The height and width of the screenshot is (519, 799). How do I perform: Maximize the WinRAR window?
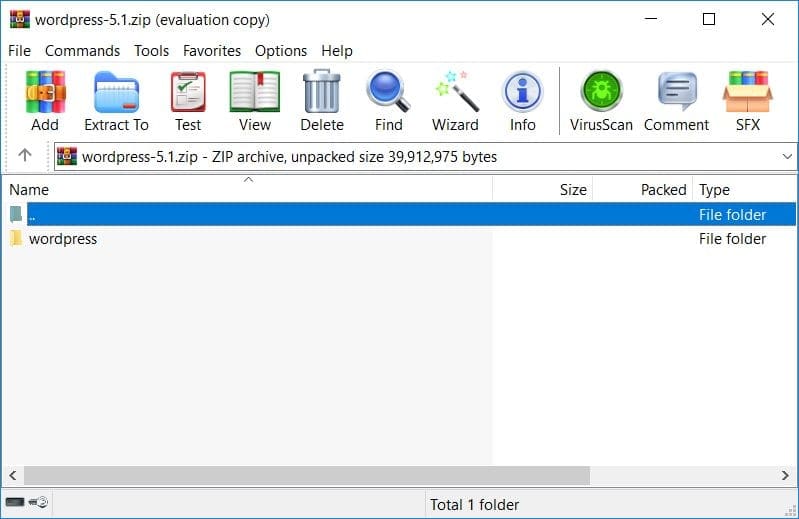pos(709,19)
